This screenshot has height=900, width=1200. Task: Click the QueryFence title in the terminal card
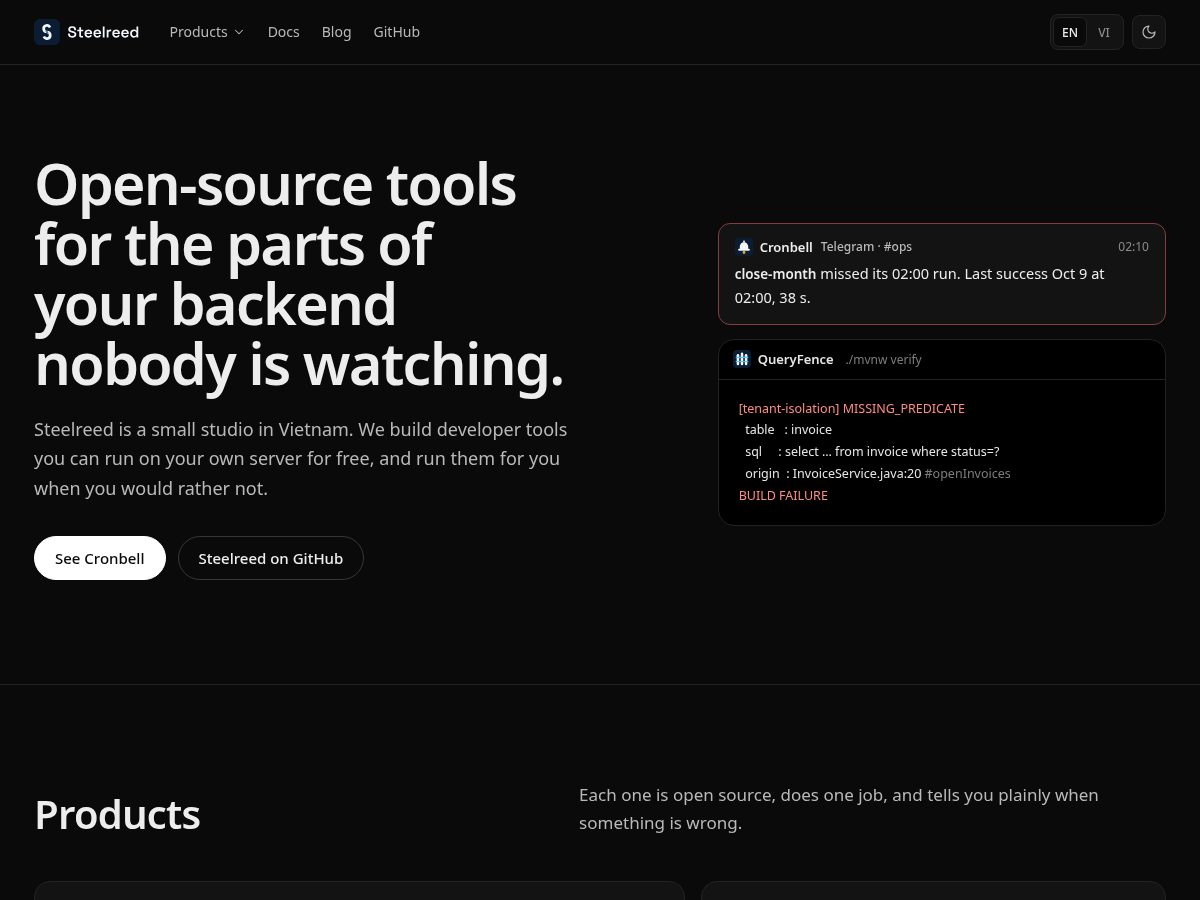(795, 359)
